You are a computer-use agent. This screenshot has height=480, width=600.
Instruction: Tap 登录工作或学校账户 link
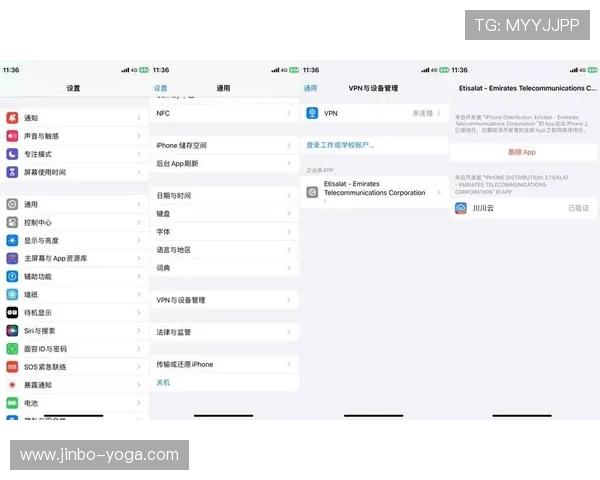[340, 145]
